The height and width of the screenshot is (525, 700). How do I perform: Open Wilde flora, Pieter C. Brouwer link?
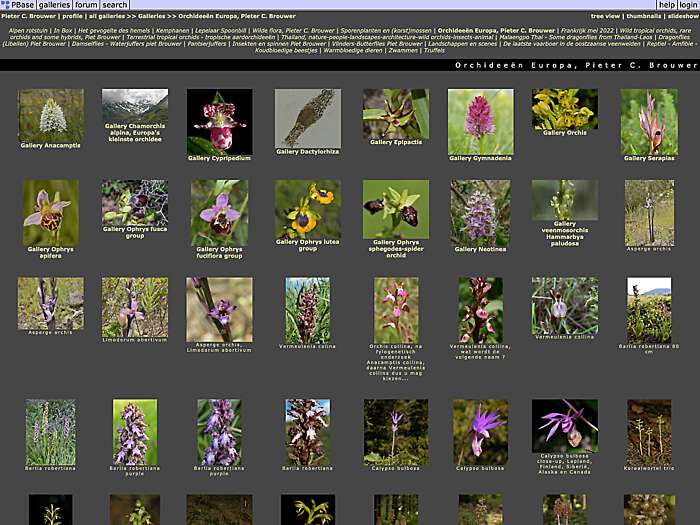pos(293,31)
